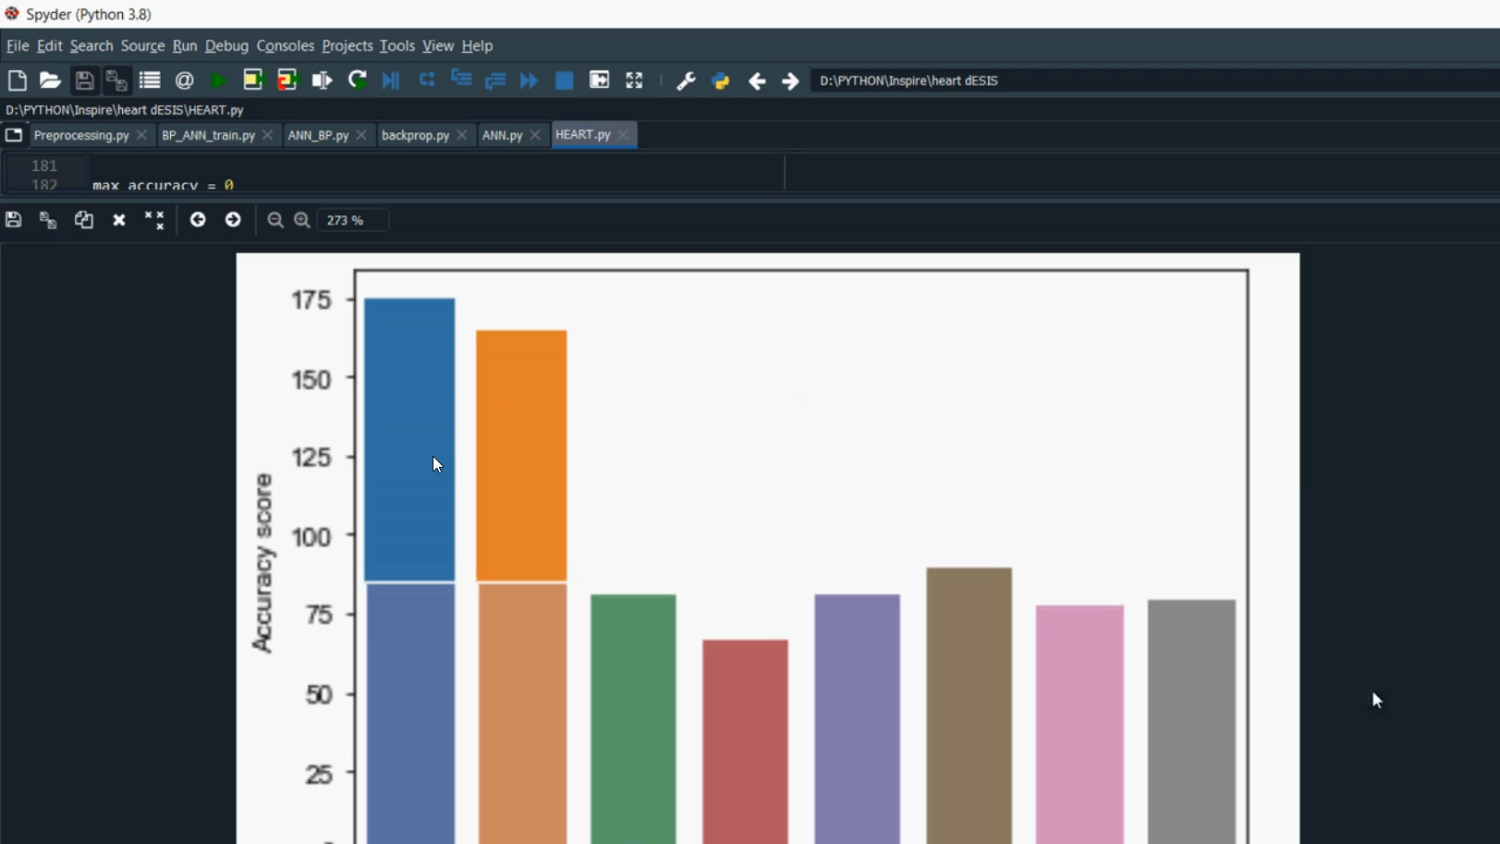Open the Consoles menu
Screen dimensions: 1500x844
pyautogui.click(x=285, y=46)
